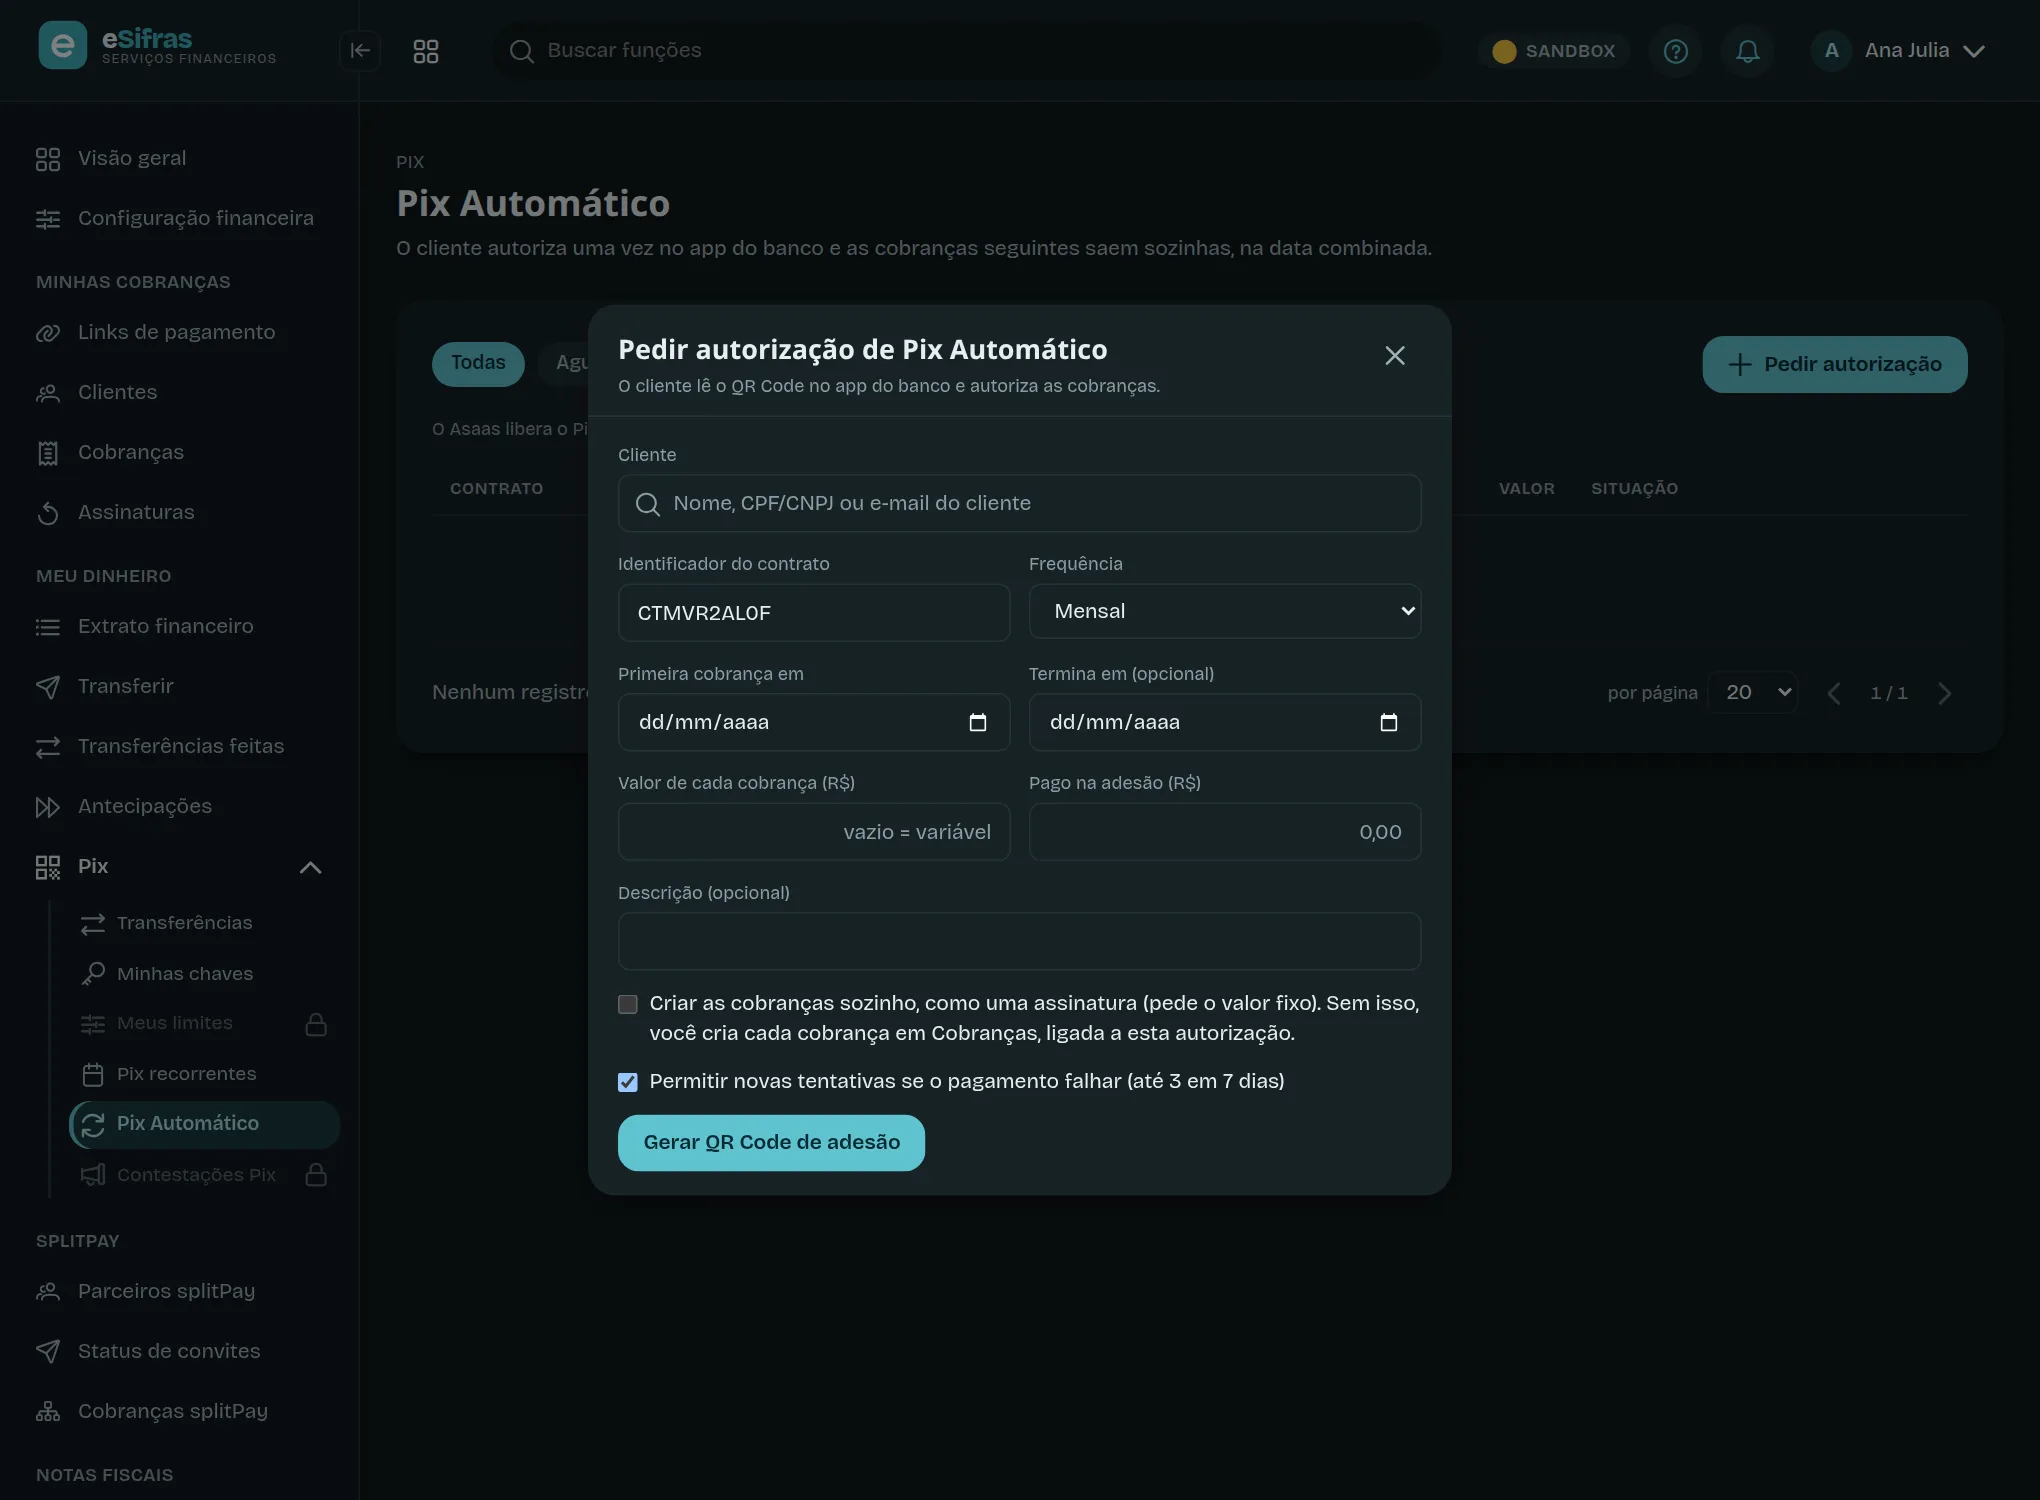Change rows per página dropdown showing 20
This screenshot has width=2040, height=1500.
pyautogui.click(x=1753, y=692)
